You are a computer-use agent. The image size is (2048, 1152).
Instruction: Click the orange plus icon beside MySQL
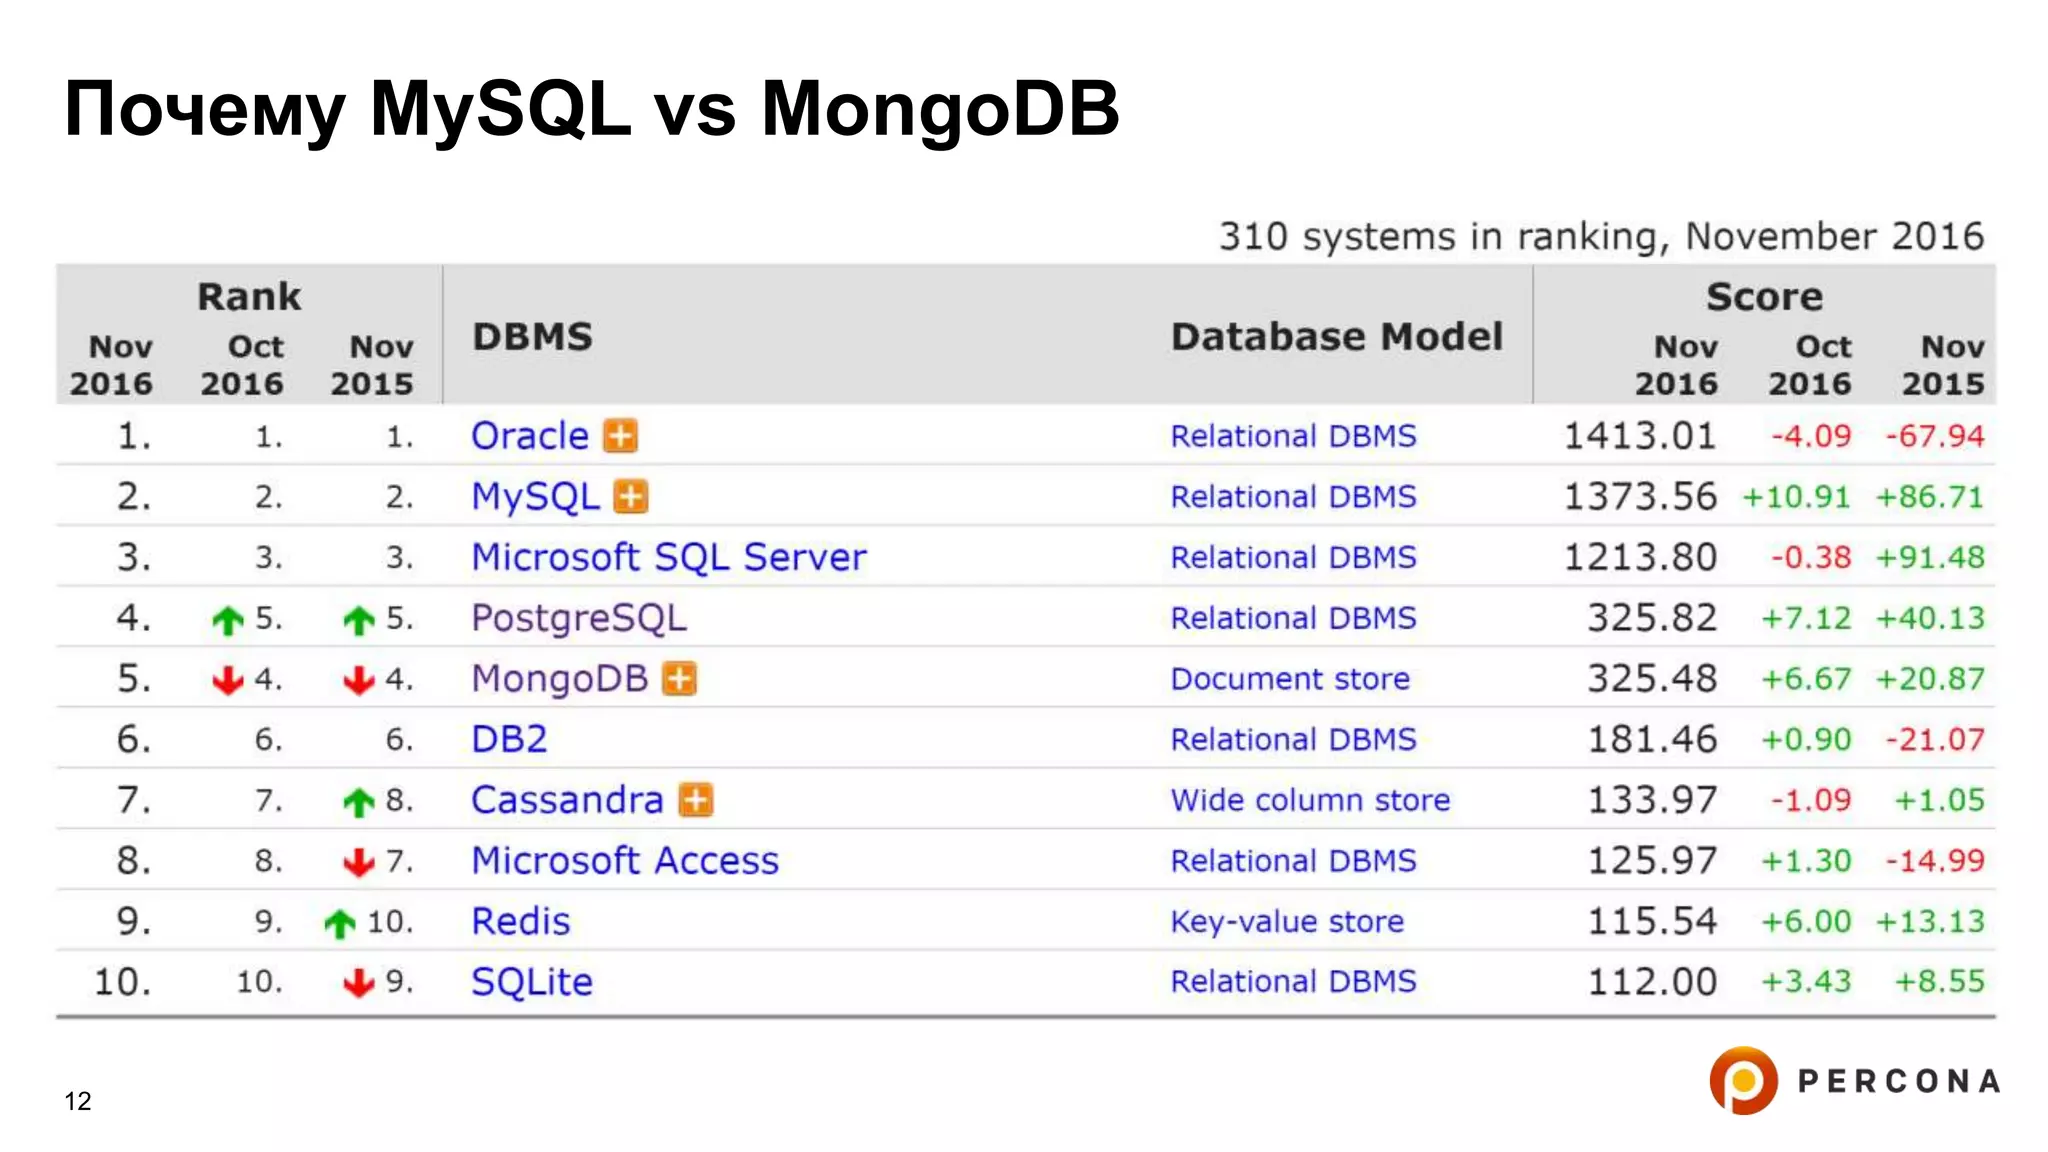pos(630,497)
